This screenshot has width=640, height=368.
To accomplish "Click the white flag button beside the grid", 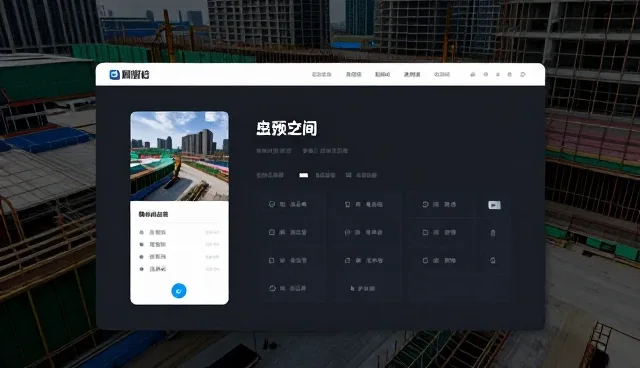I will pyautogui.click(x=494, y=205).
